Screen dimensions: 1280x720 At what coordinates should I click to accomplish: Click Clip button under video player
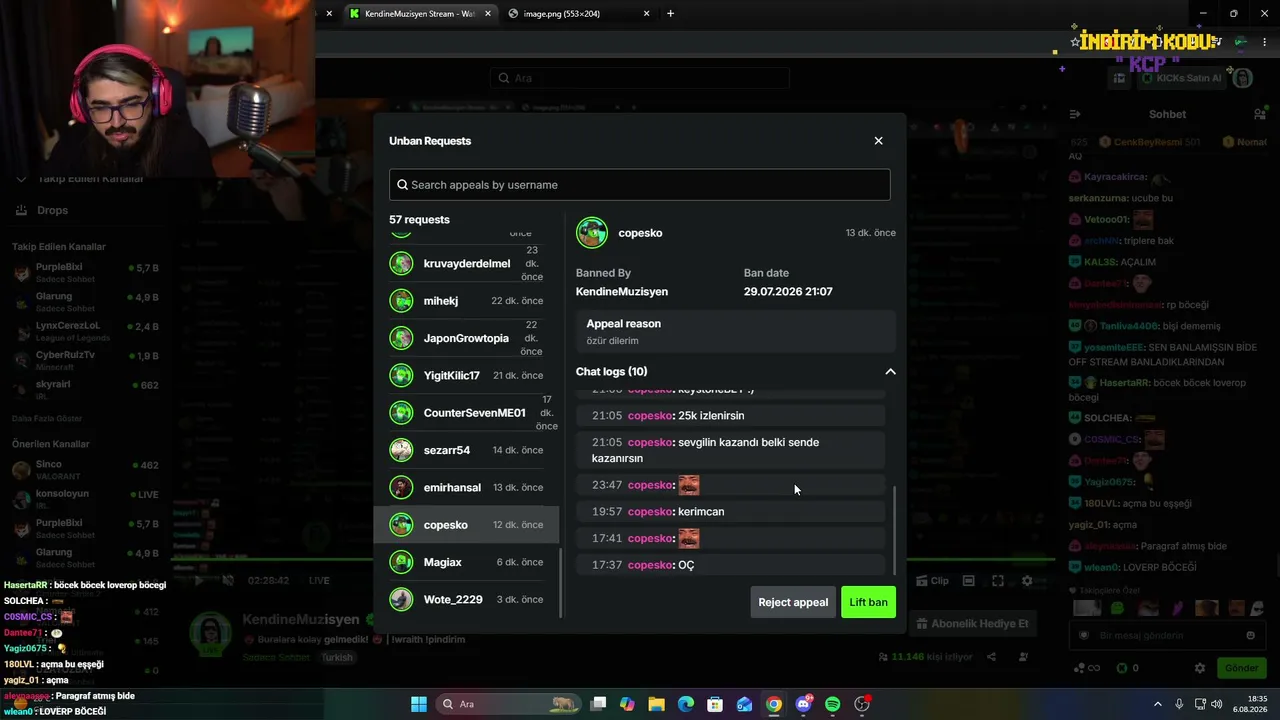pyautogui.click(x=932, y=581)
